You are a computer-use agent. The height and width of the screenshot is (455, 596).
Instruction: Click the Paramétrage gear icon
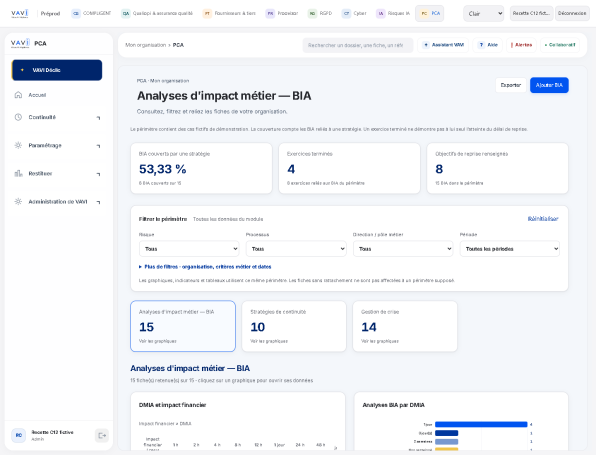click(18, 145)
